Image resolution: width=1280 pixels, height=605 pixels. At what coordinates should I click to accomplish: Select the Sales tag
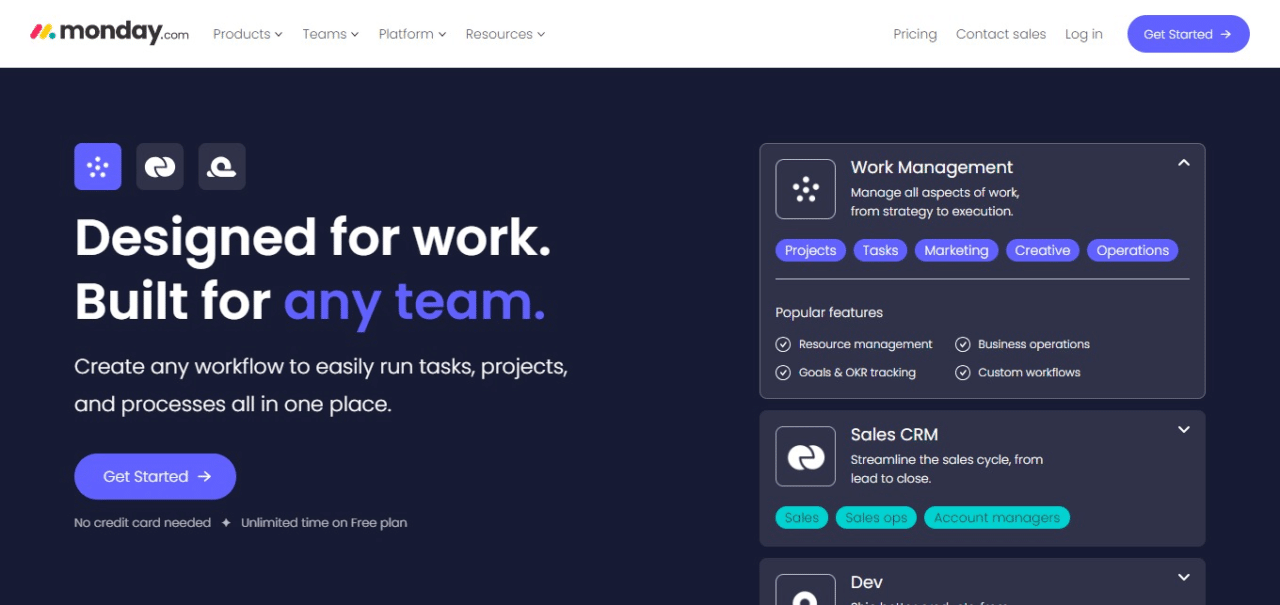(802, 517)
